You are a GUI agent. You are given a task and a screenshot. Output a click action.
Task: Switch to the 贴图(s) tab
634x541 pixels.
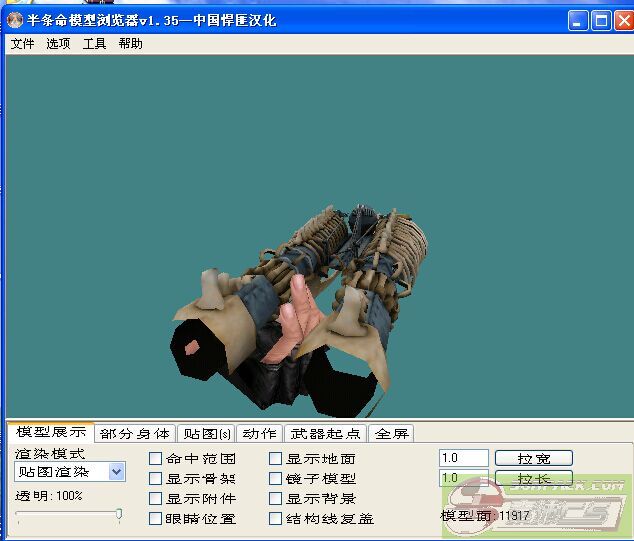(x=205, y=434)
